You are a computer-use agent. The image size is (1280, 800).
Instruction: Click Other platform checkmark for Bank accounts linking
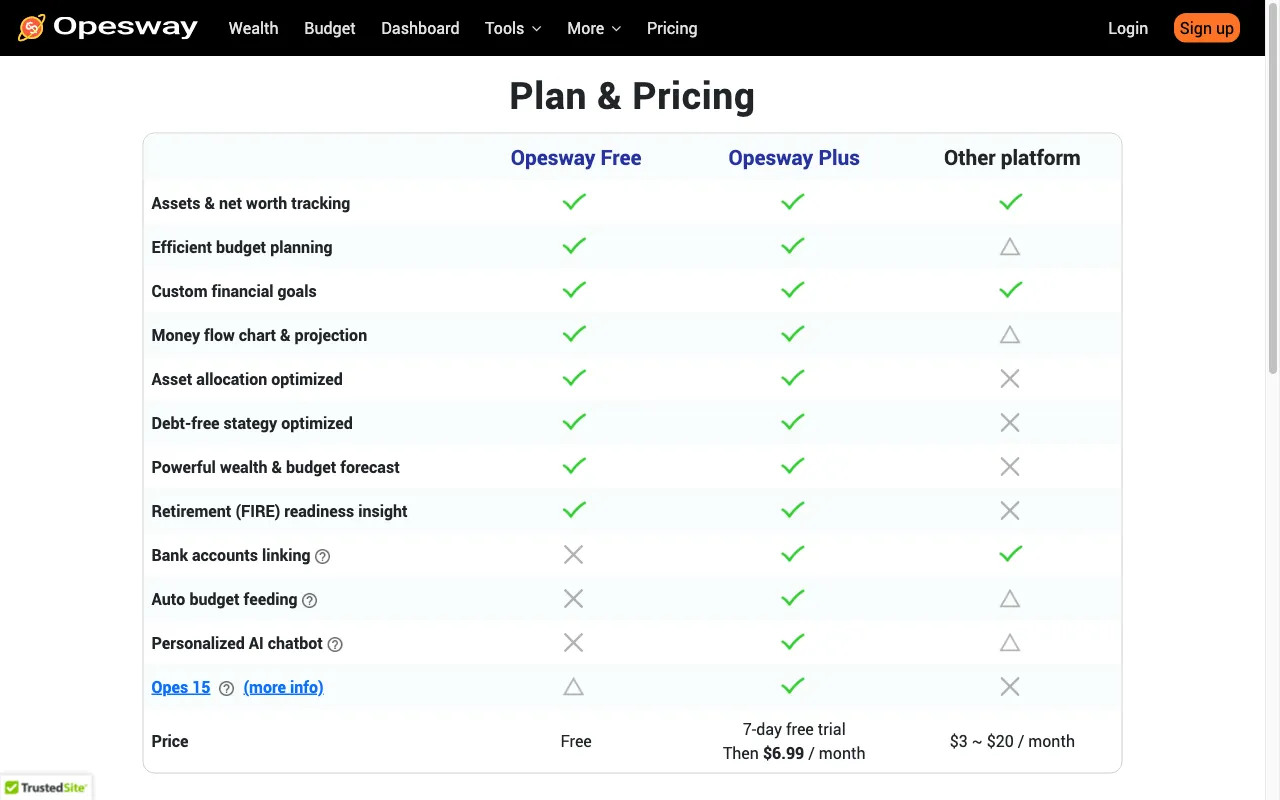click(1011, 554)
